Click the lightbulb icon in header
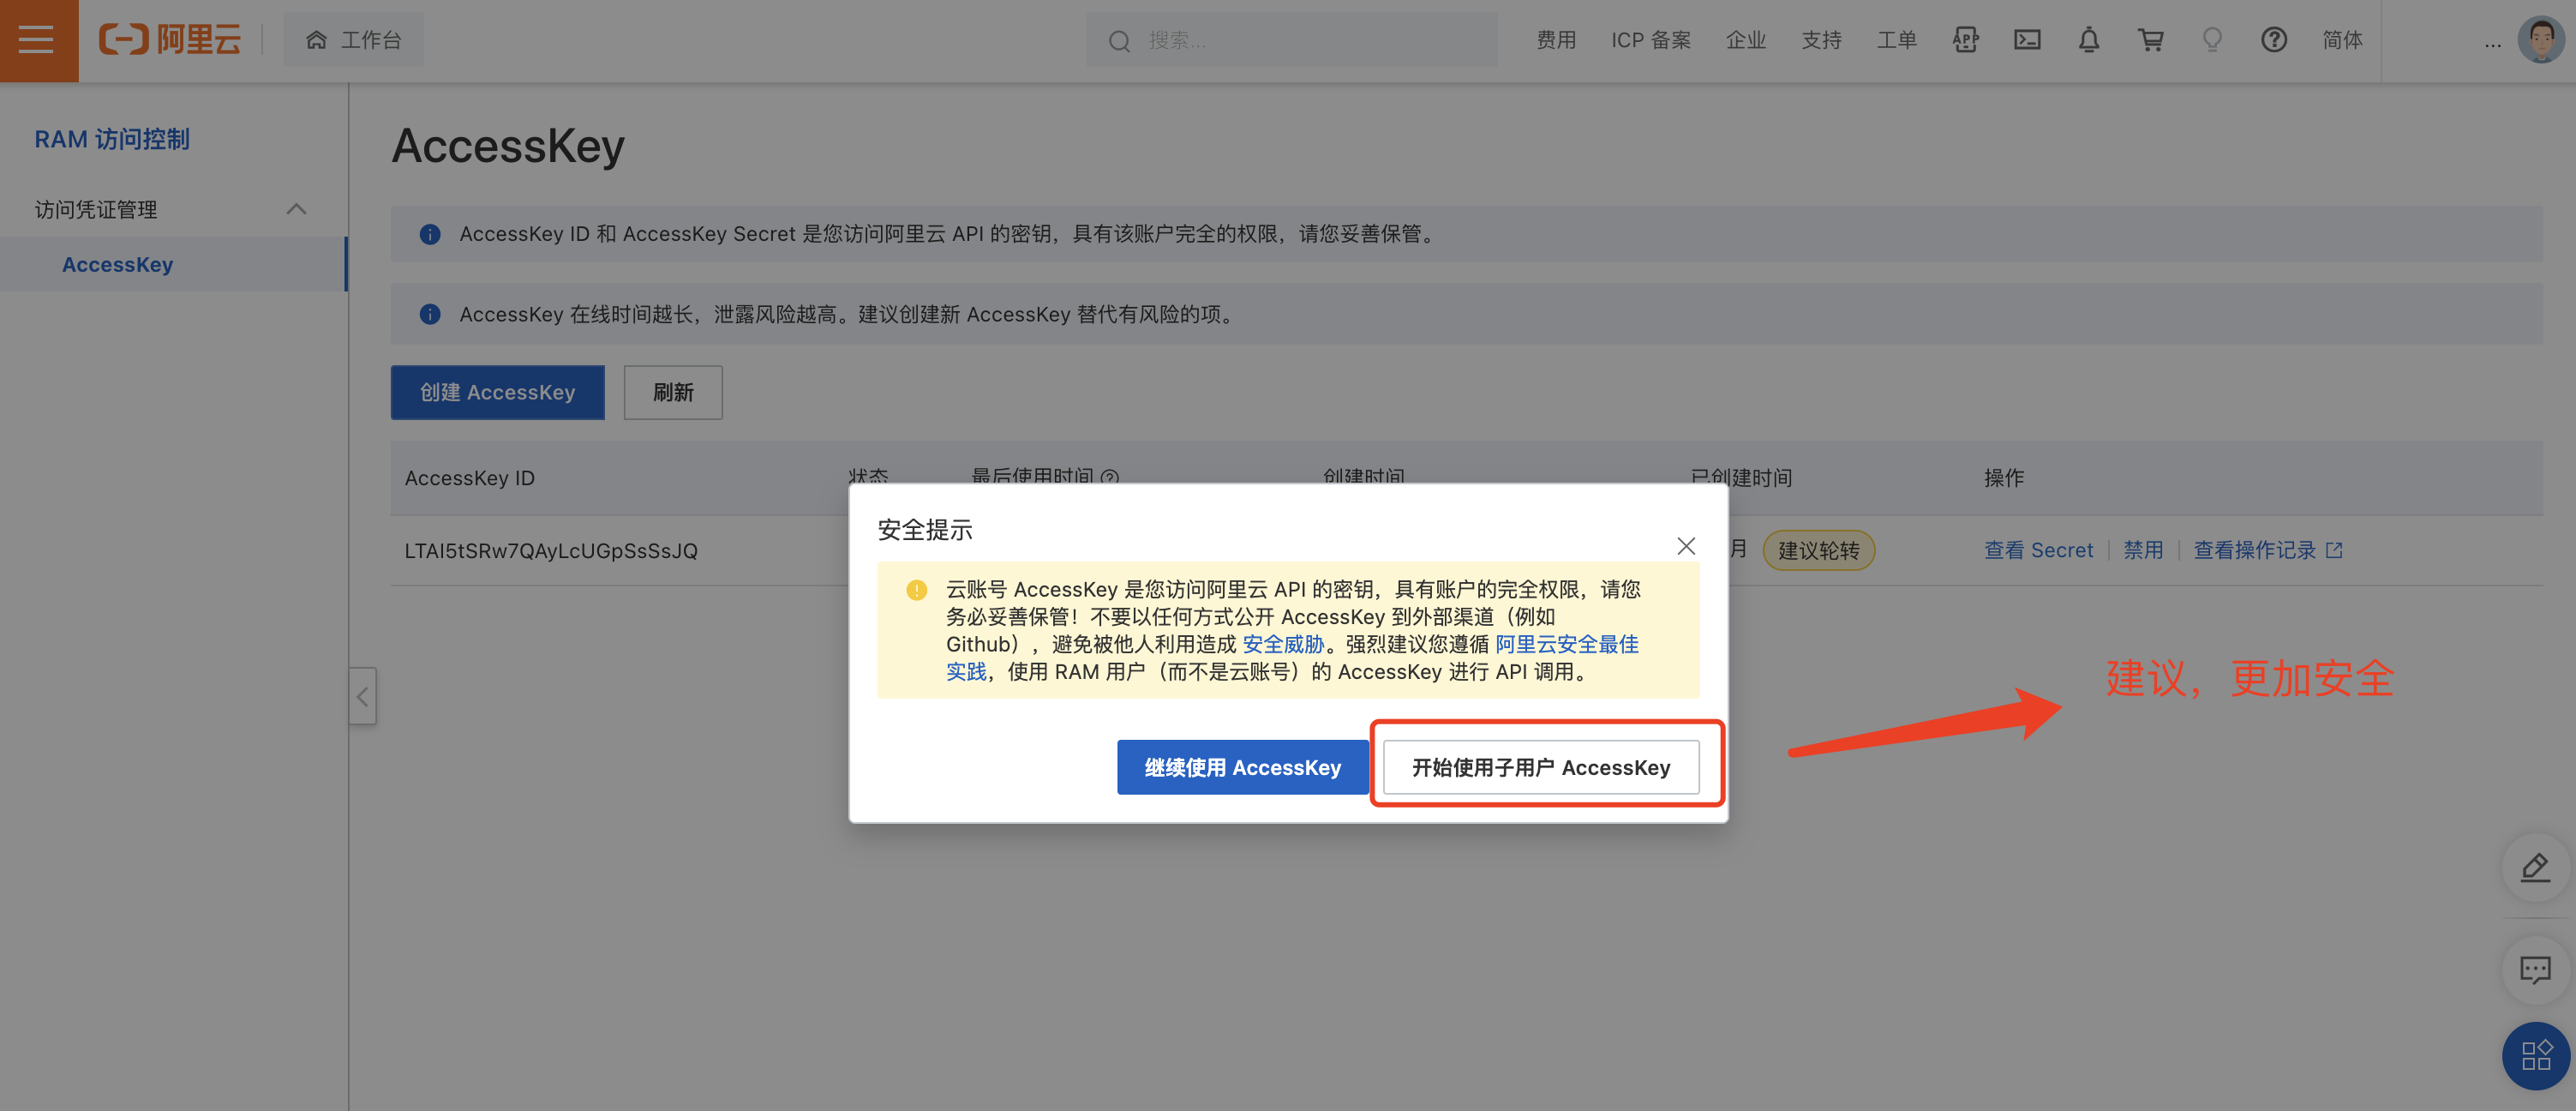This screenshot has width=2576, height=1111. point(2212,40)
